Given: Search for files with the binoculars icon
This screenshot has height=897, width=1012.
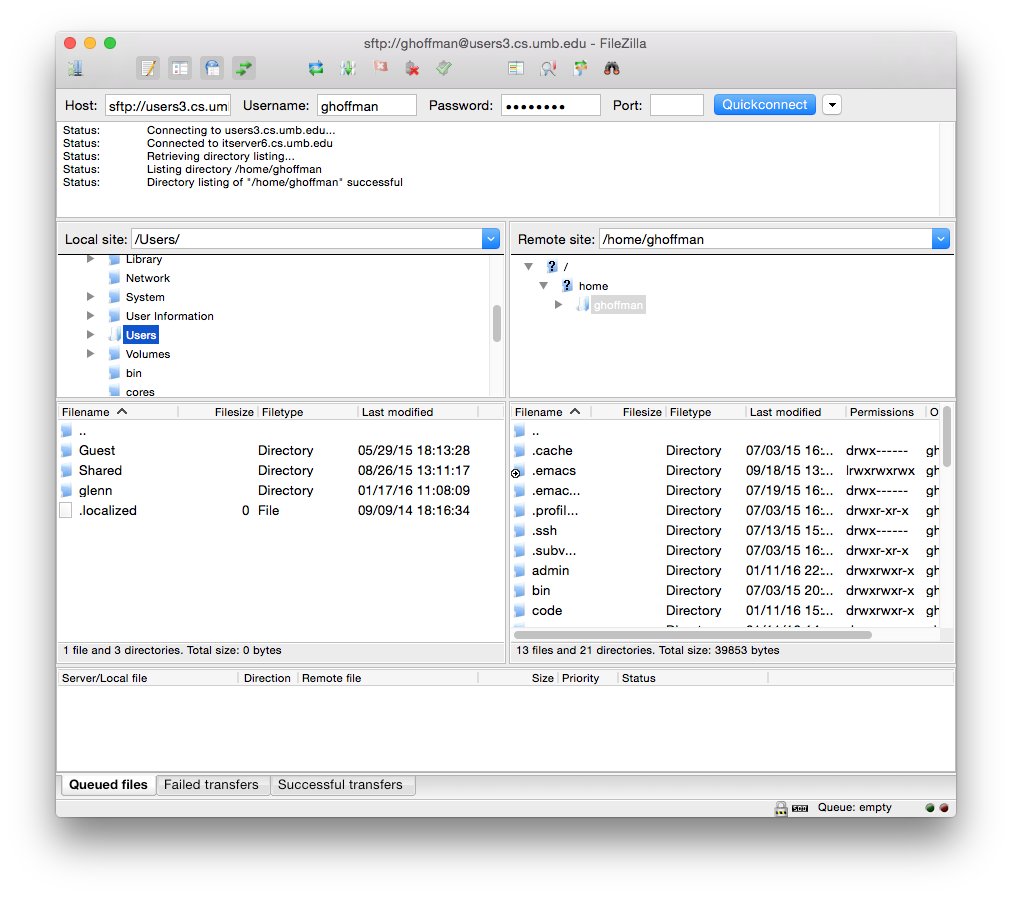Looking at the screenshot, I should 612,68.
